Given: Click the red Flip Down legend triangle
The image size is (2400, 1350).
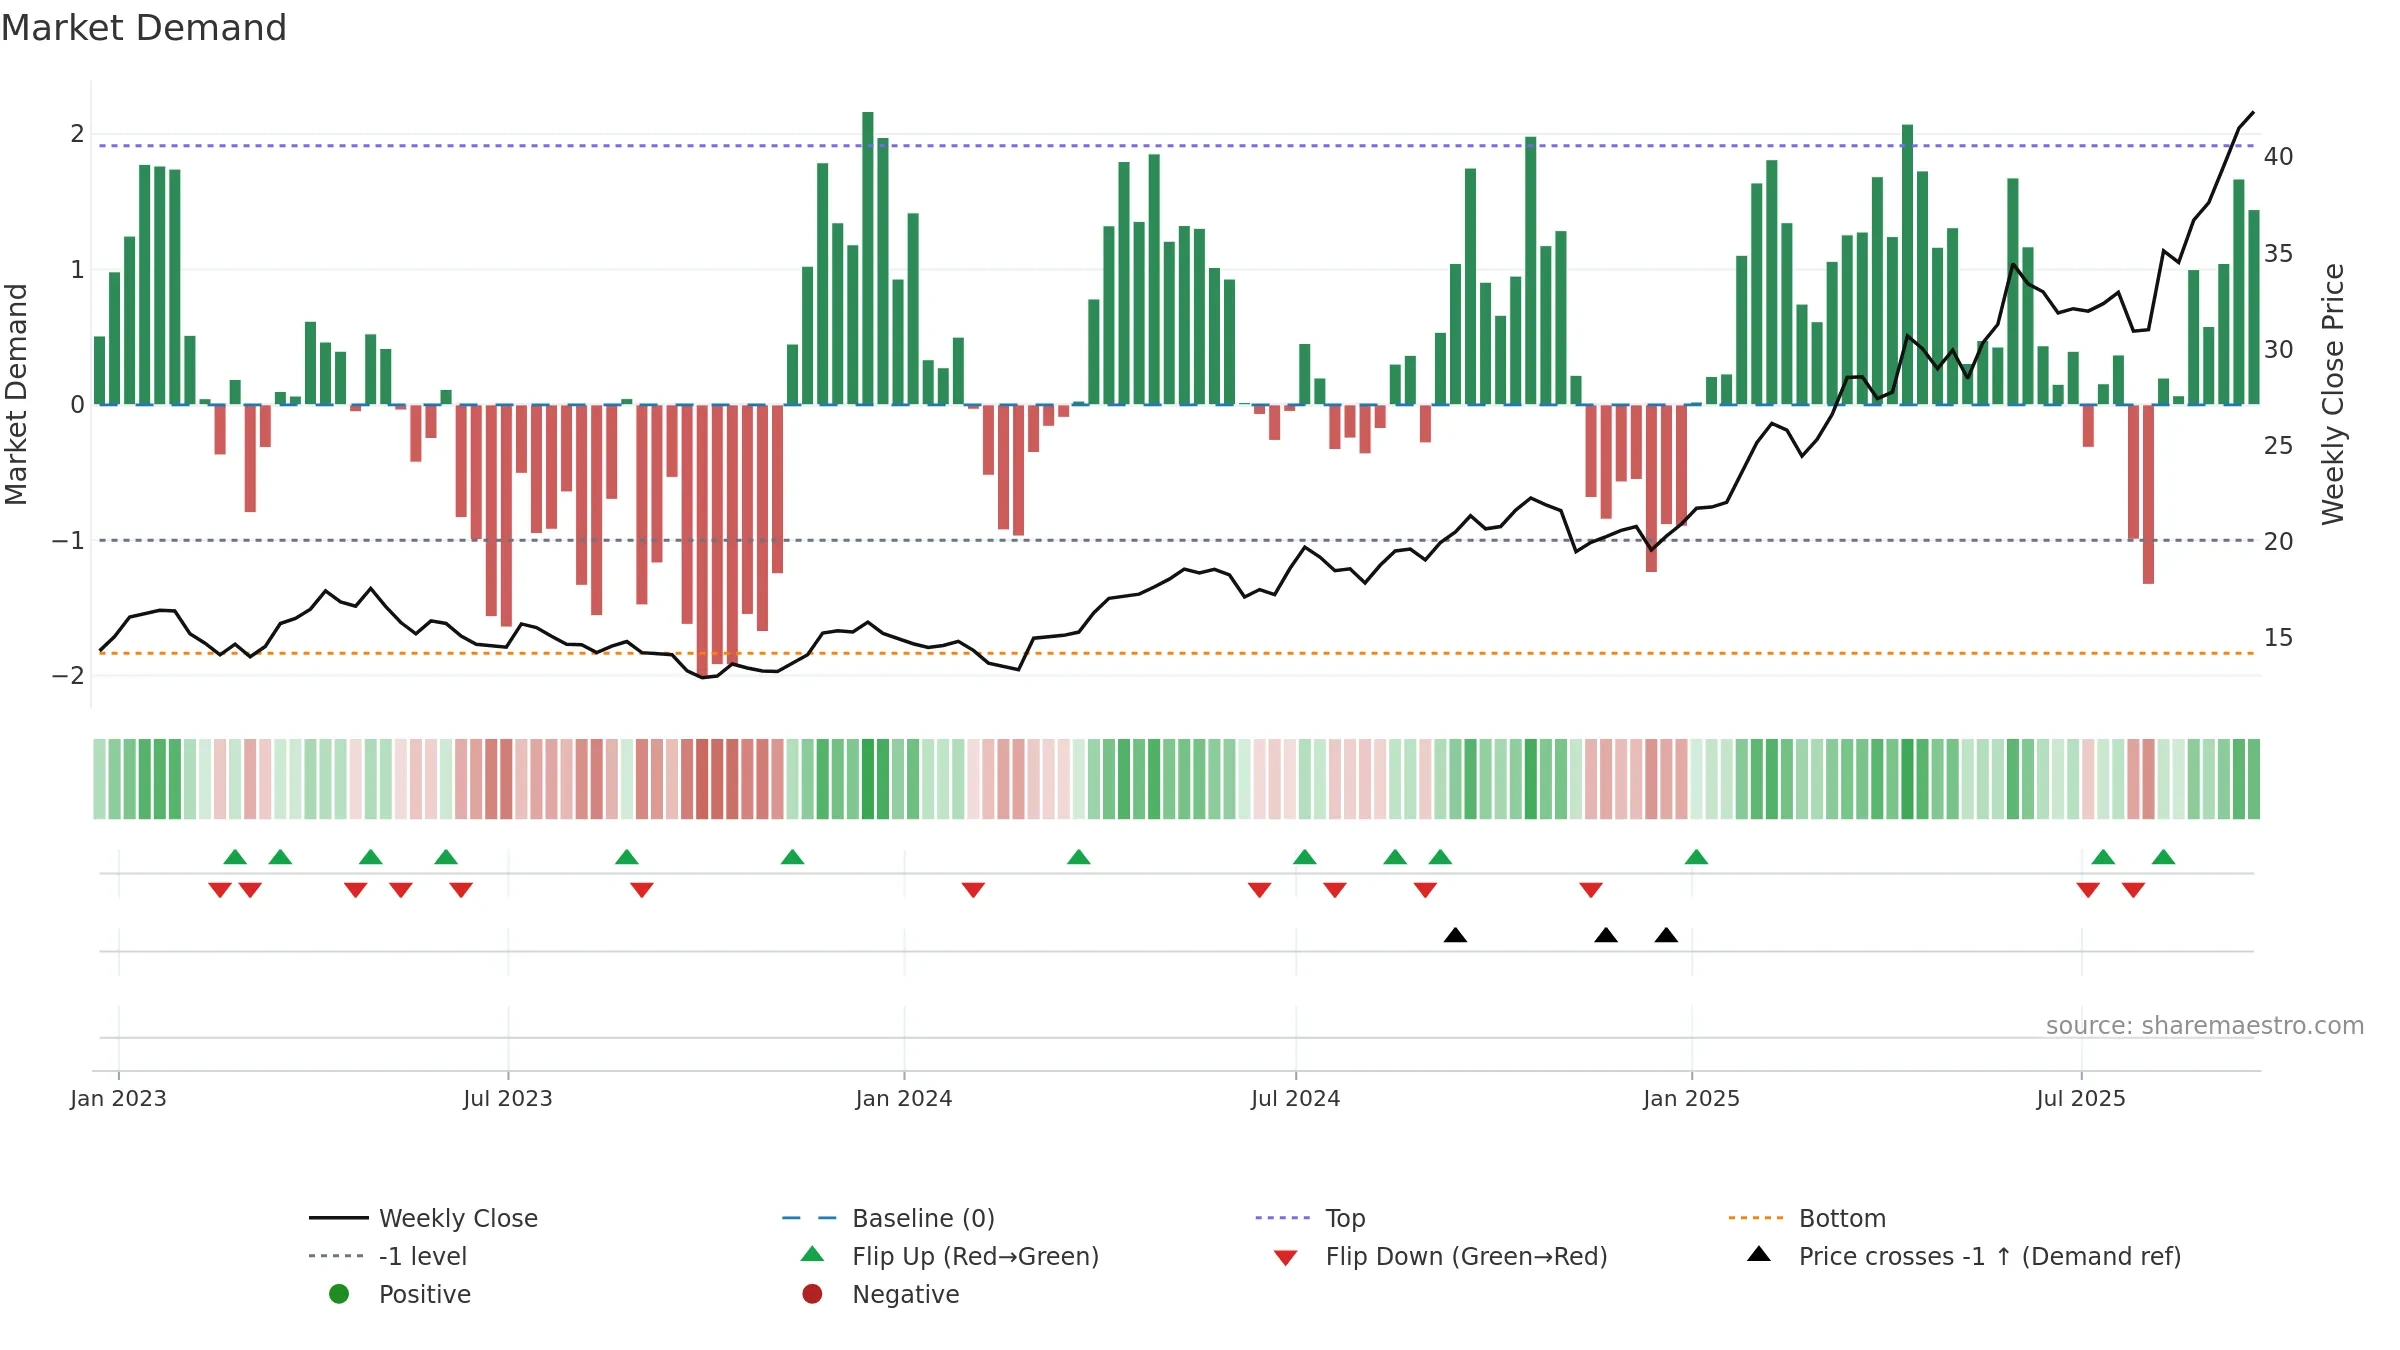Looking at the screenshot, I should [x=1286, y=1258].
